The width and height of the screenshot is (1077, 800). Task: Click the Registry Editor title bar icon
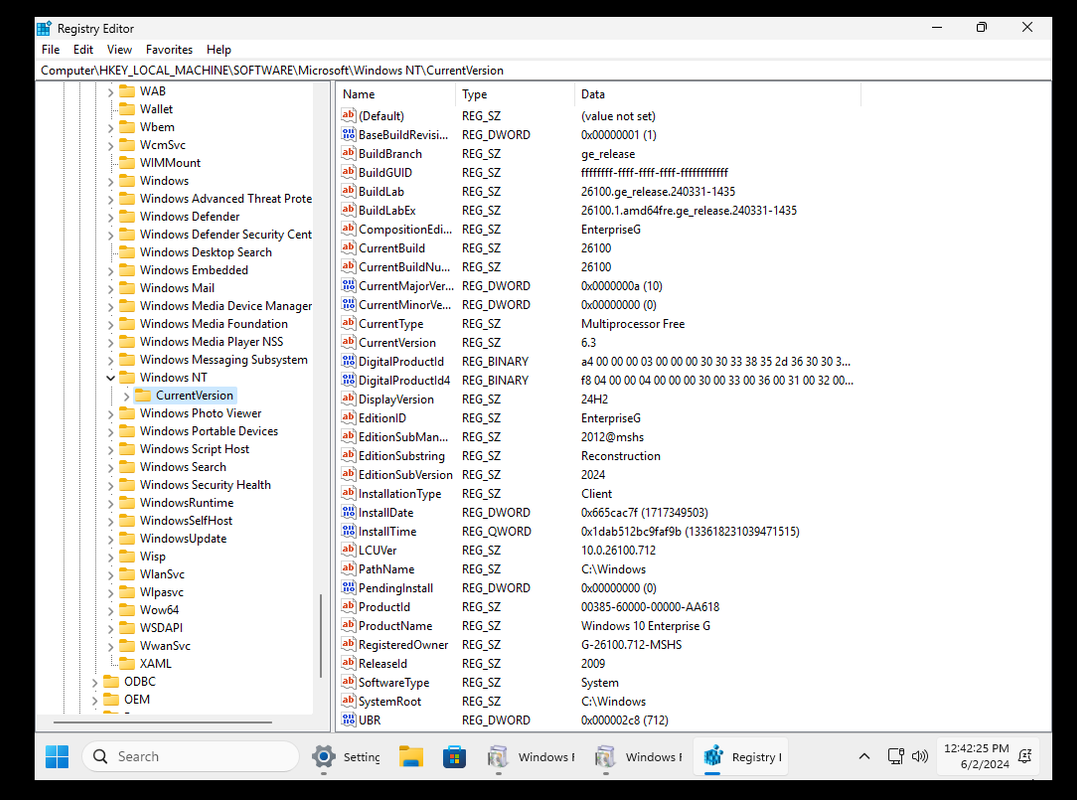[x=44, y=28]
